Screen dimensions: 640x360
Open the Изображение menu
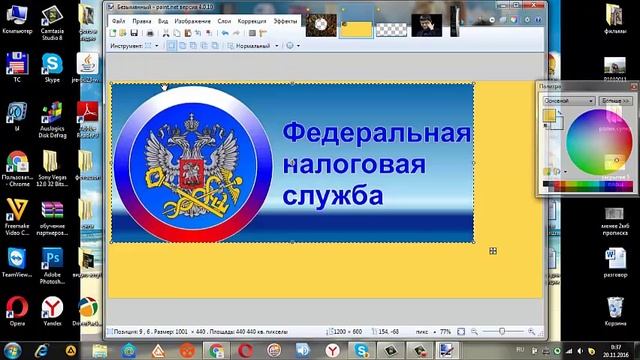192,21
